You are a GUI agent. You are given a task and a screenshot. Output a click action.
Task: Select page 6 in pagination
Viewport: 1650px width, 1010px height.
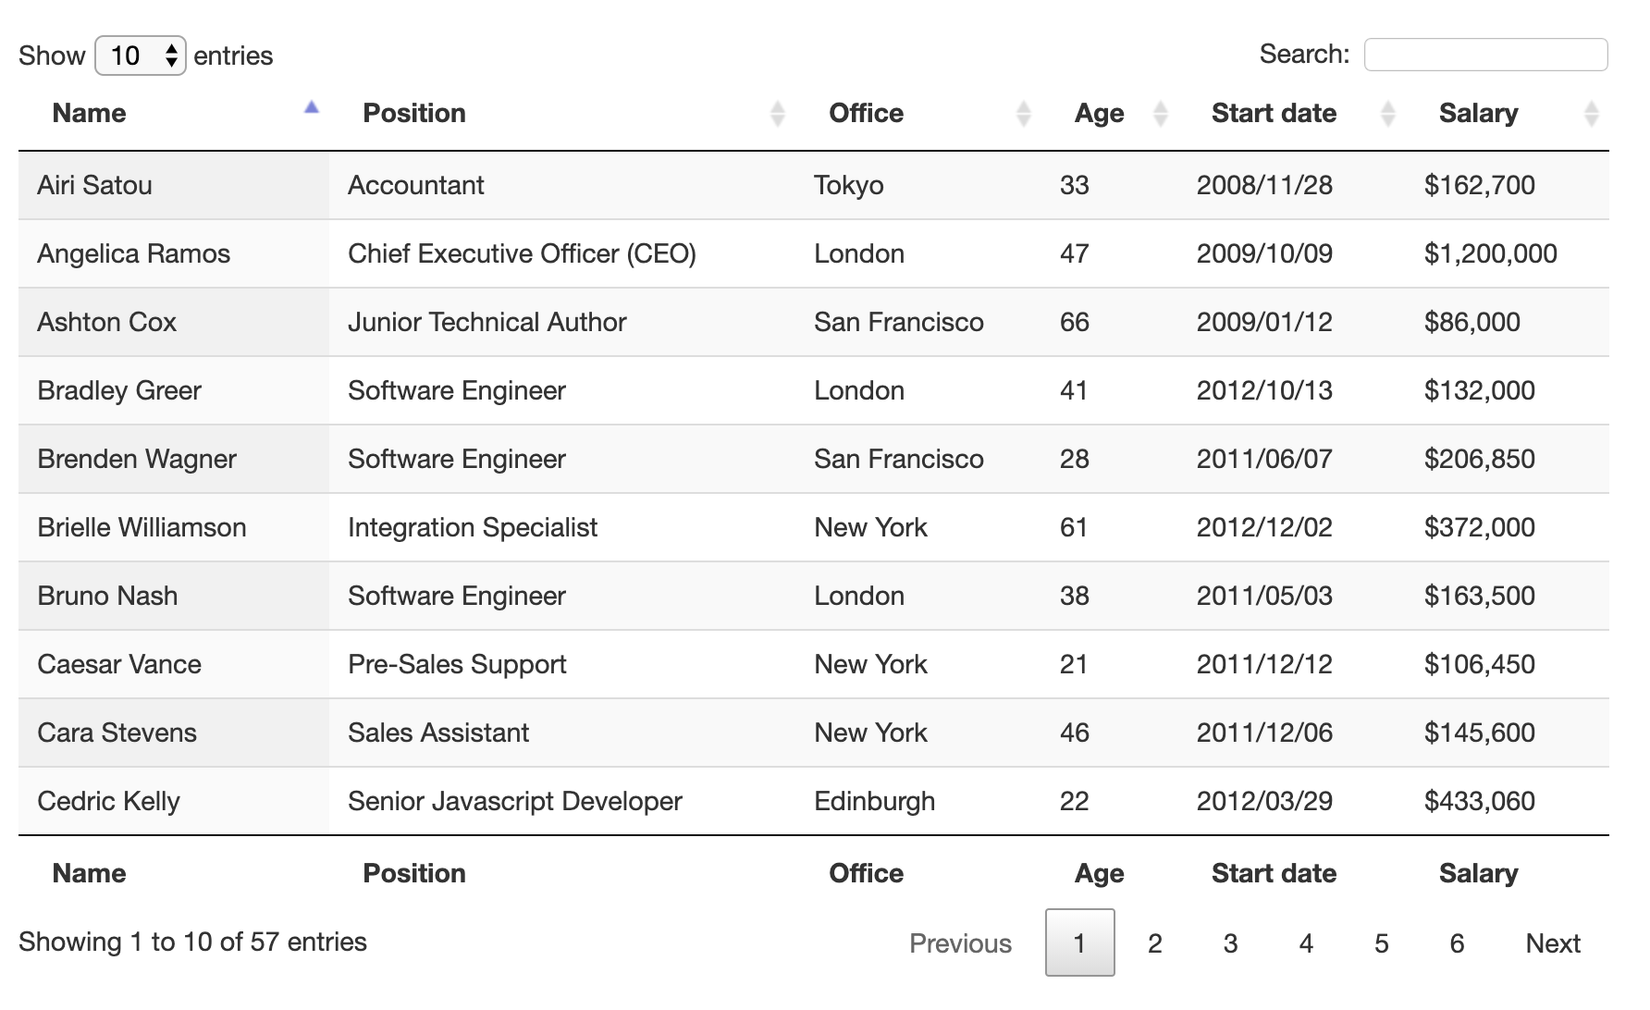pyautogui.click(x=1457, y=943)
